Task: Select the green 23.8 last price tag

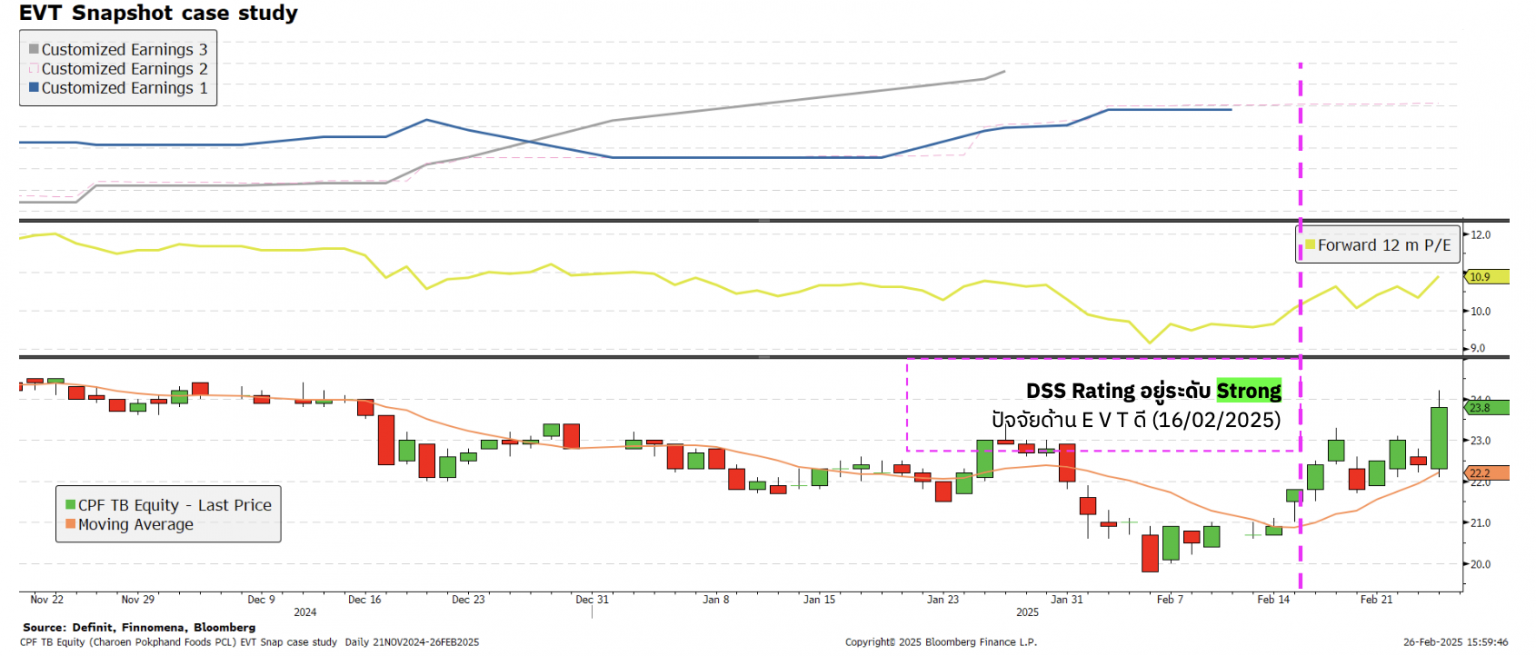Action: coord(1478,407)
